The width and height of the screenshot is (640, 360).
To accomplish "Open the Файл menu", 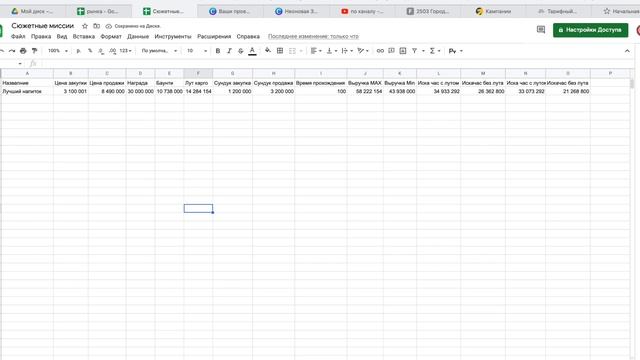I will [x=18, y=37].
